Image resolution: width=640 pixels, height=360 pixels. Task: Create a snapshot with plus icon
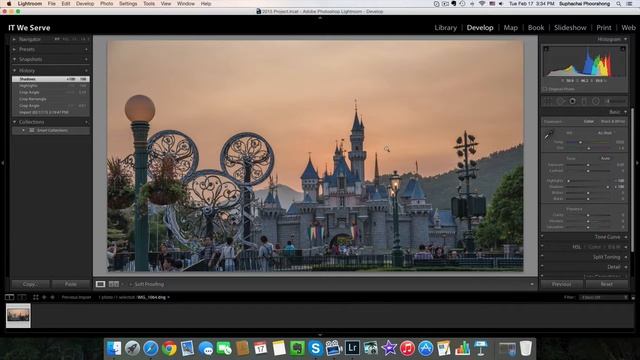tap(86, 60)
